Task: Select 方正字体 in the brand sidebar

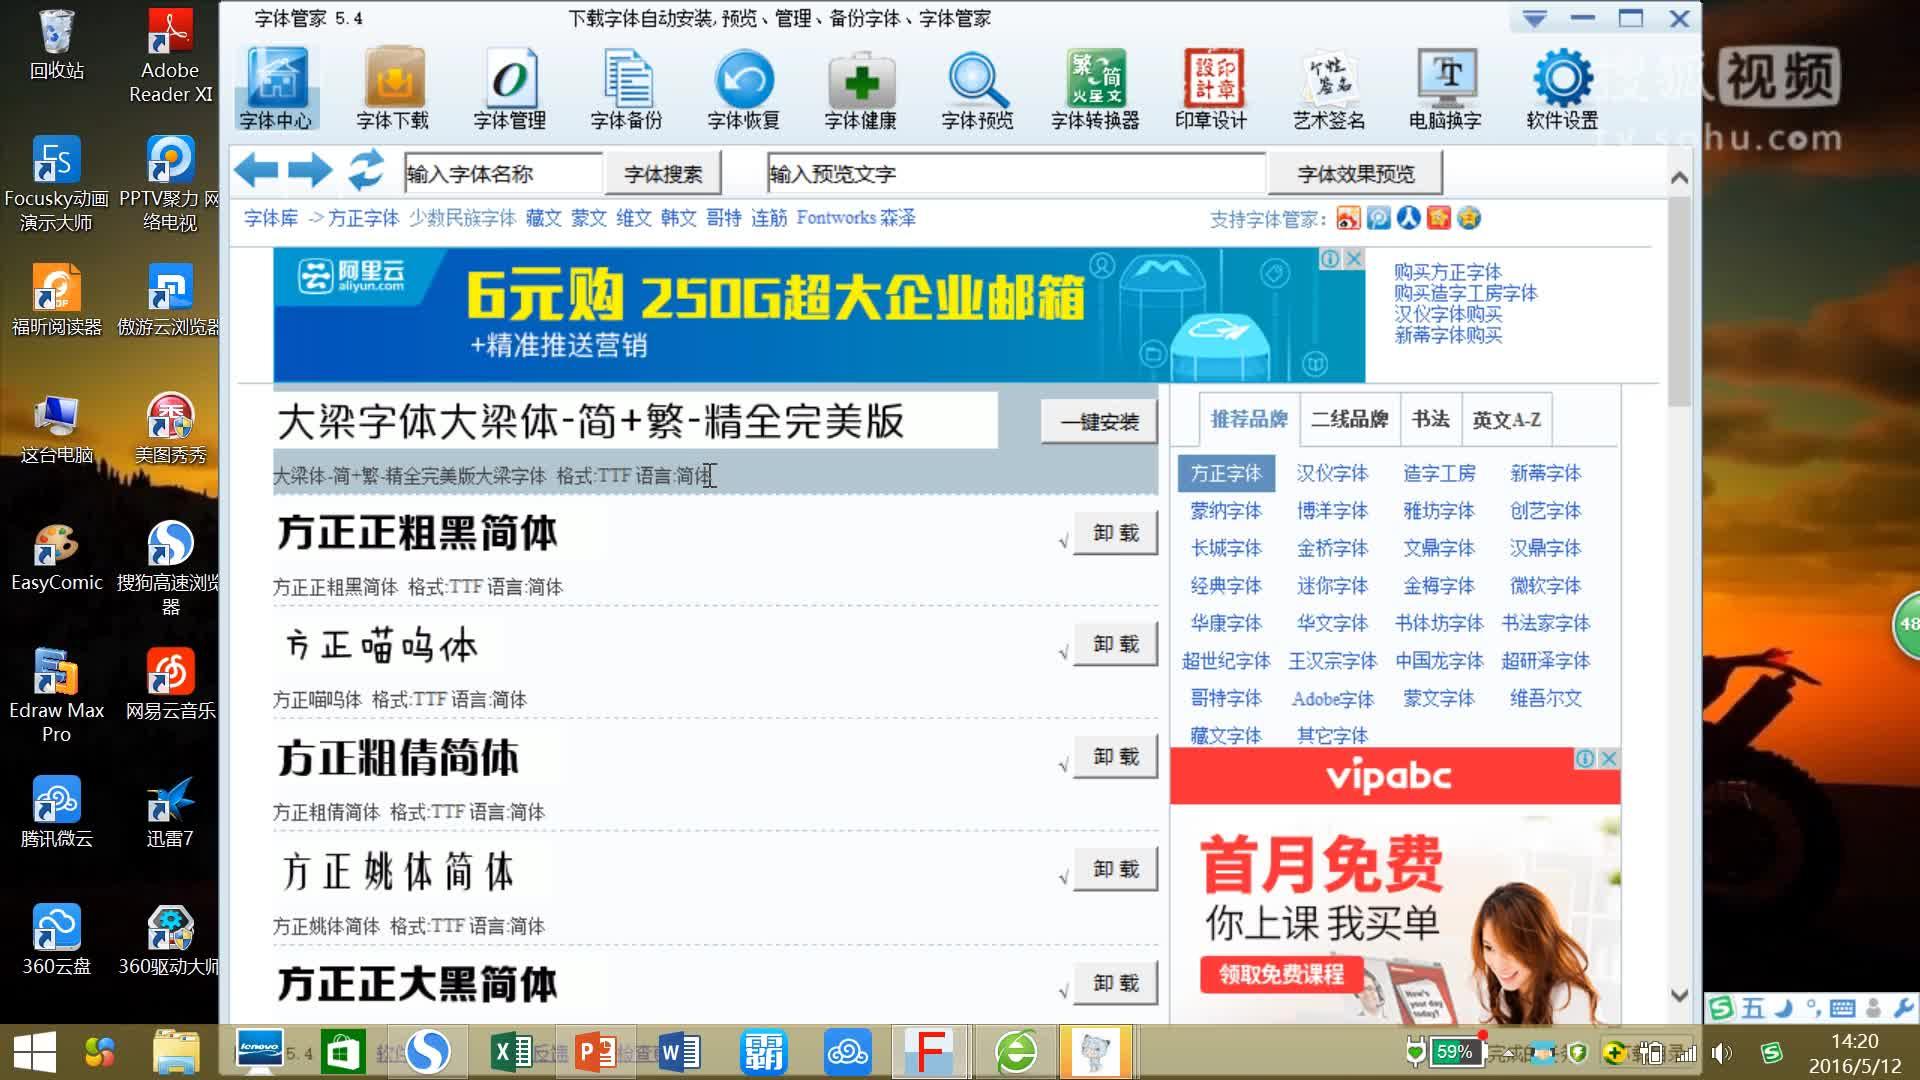Action: (x=1227, y=473)
